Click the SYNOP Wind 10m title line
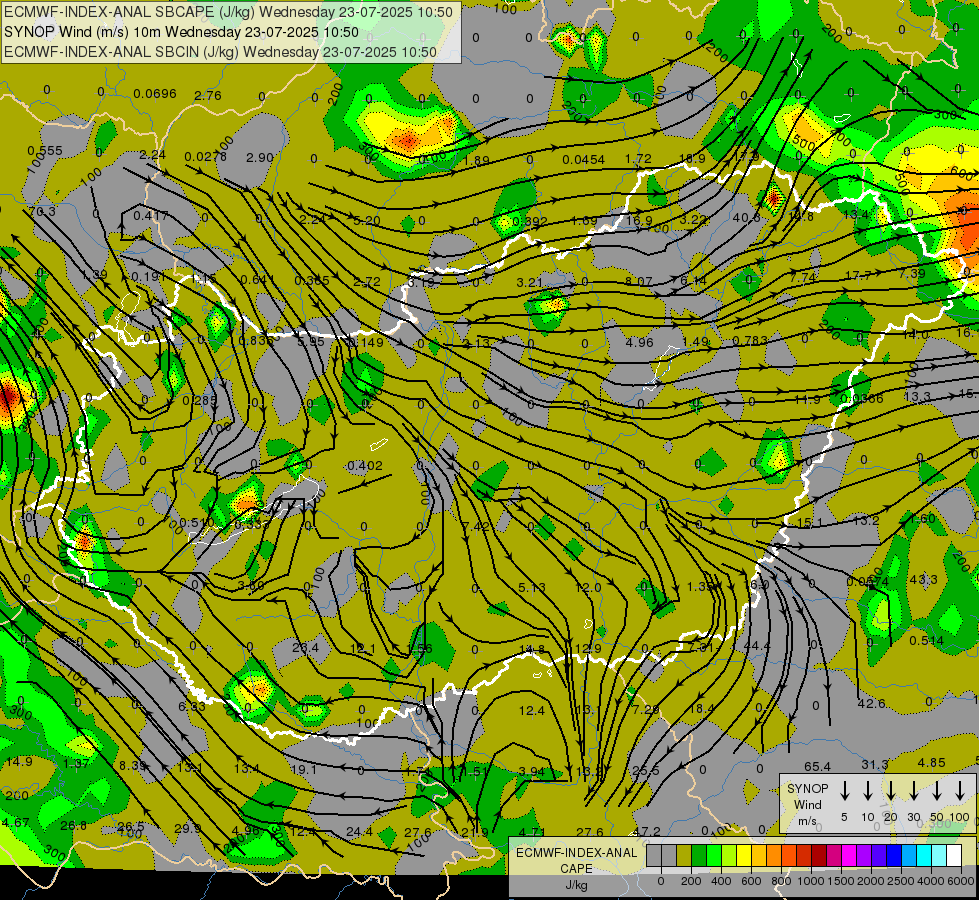The width and height of the screenshot is (979, 900). point(181,32)
